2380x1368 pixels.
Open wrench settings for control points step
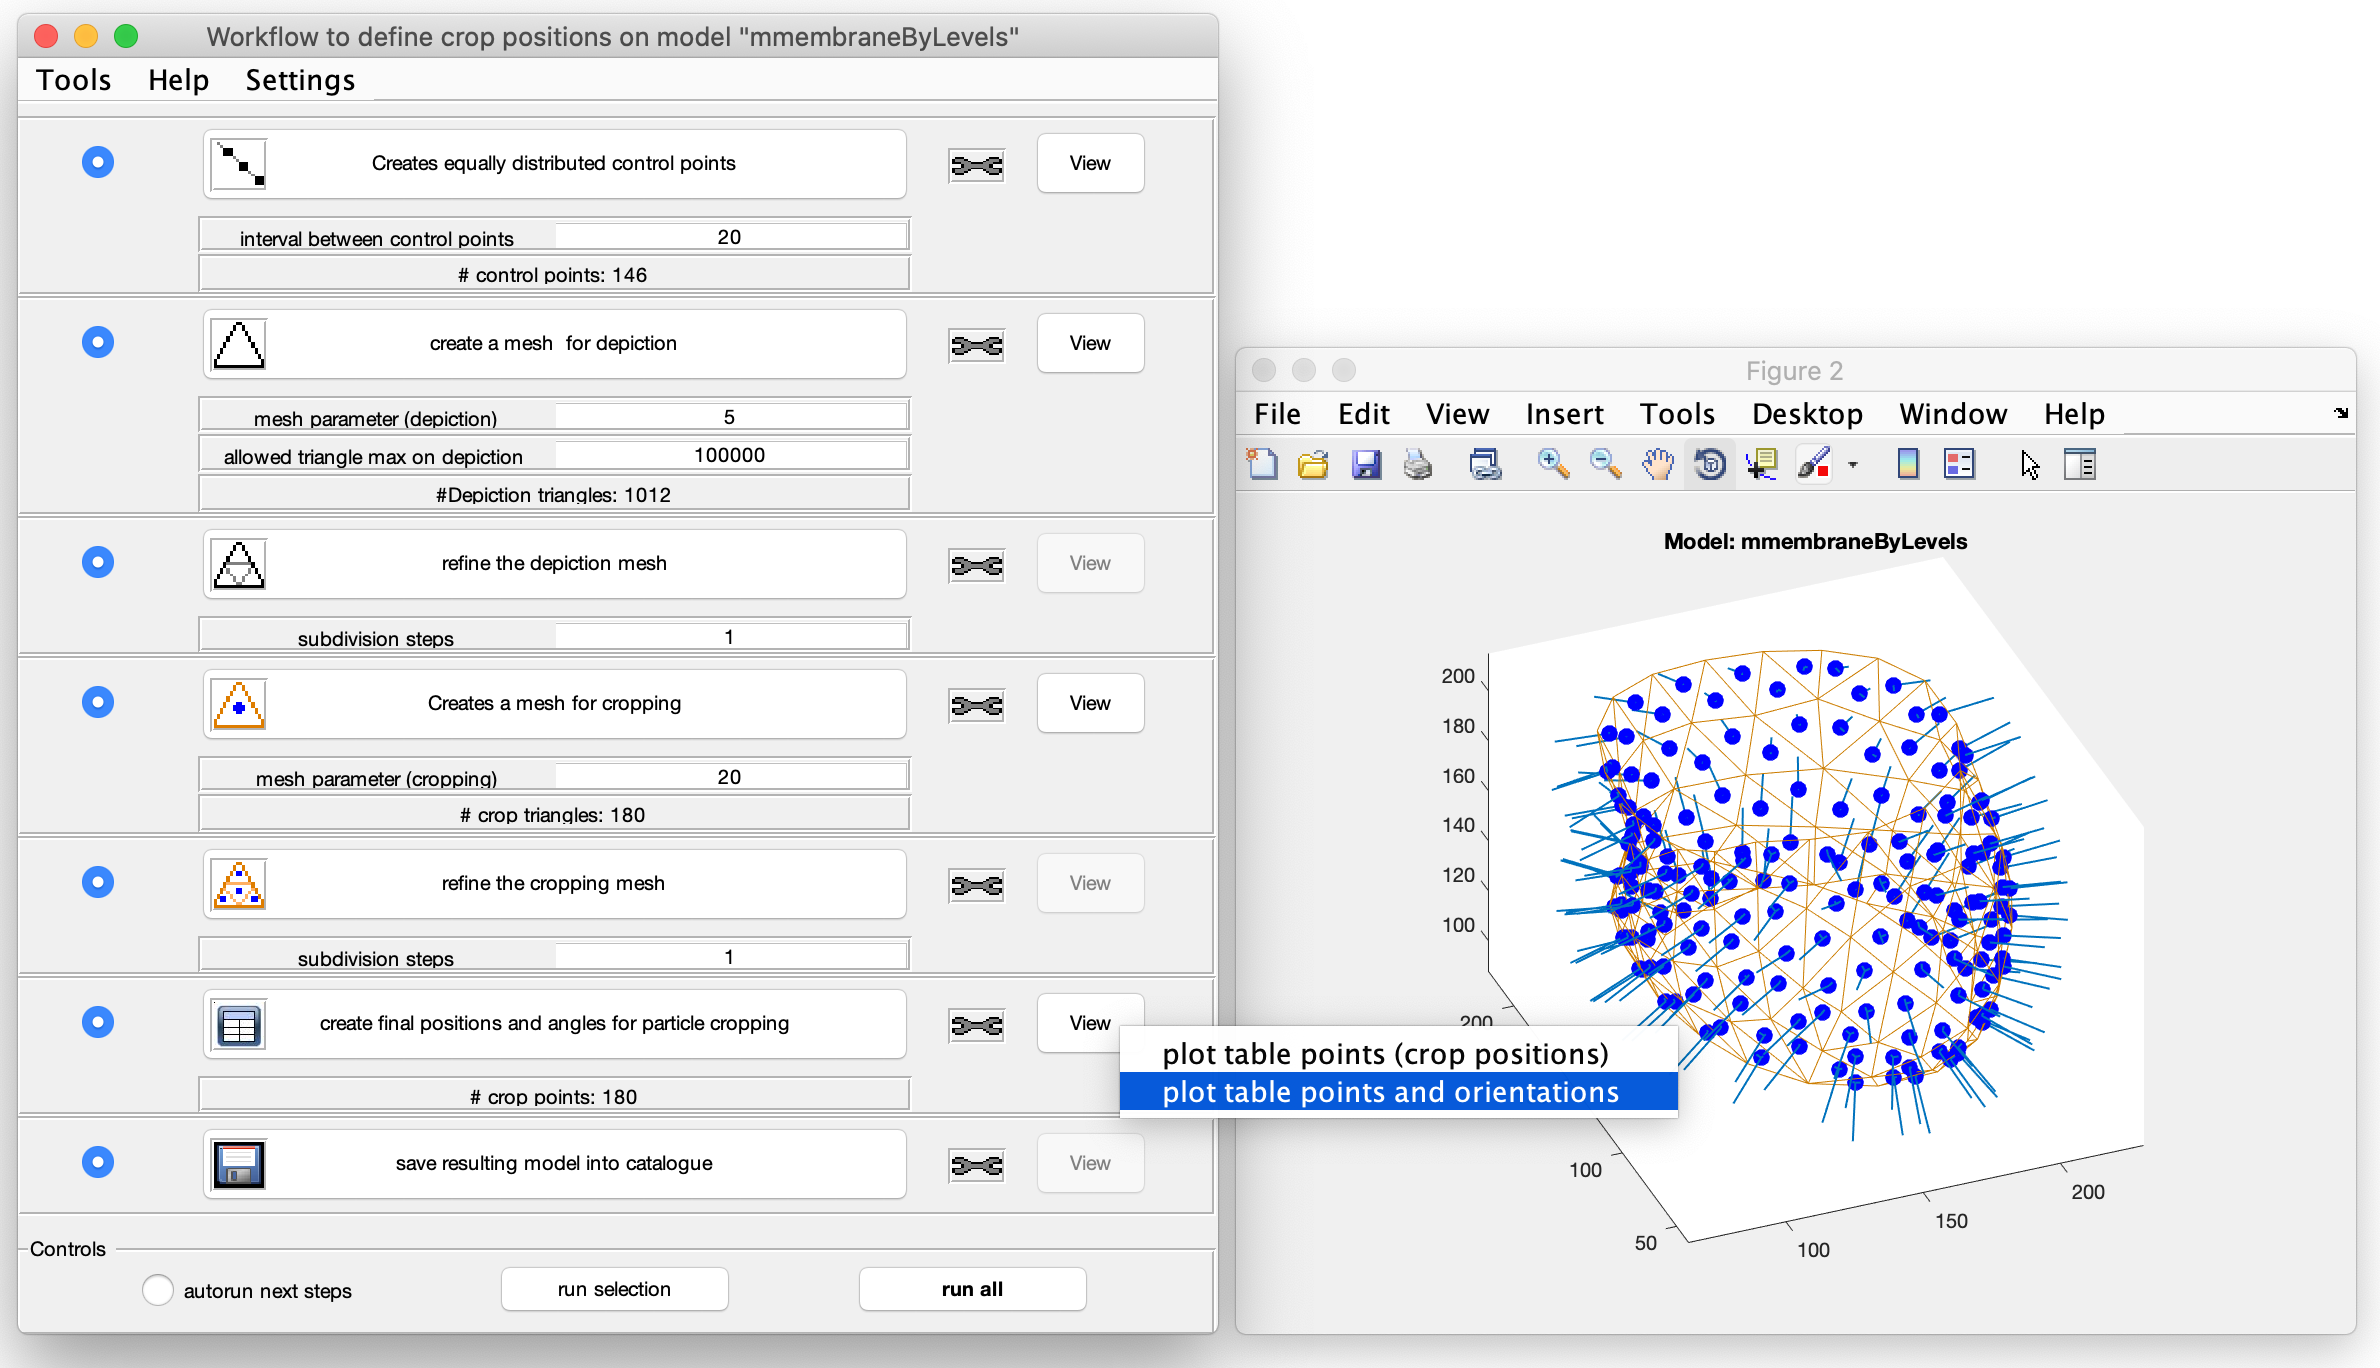pyautogui.click(x=976, y=165)
